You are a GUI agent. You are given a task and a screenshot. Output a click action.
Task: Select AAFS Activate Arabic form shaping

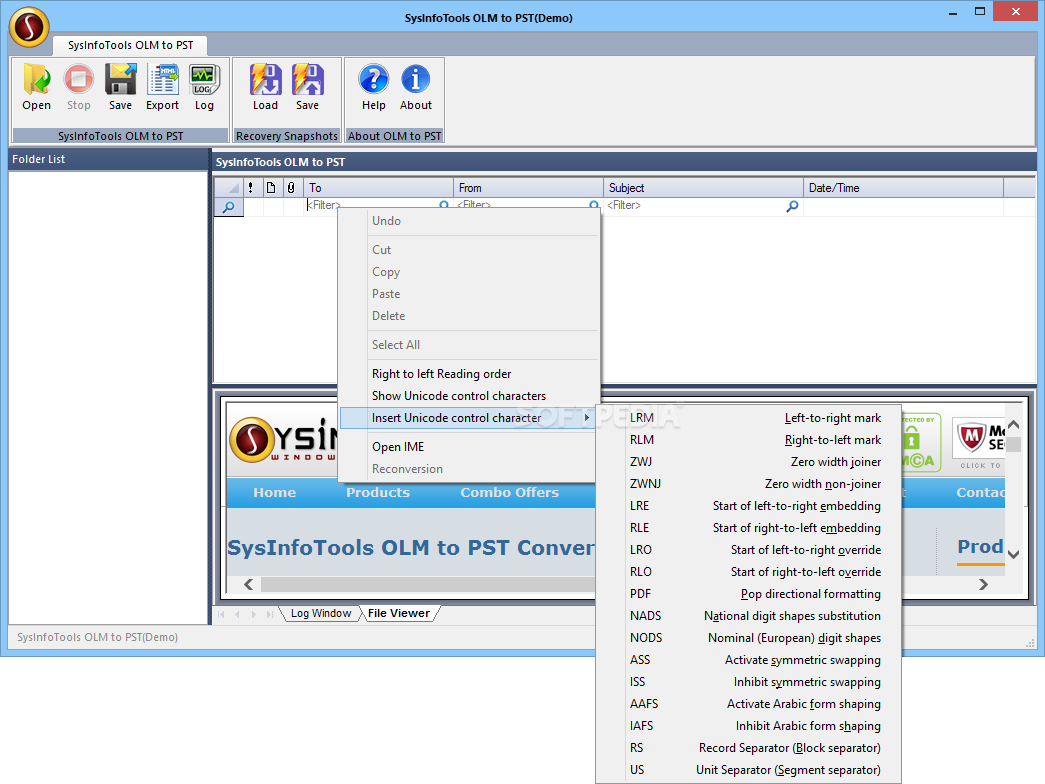coord(748,704)
